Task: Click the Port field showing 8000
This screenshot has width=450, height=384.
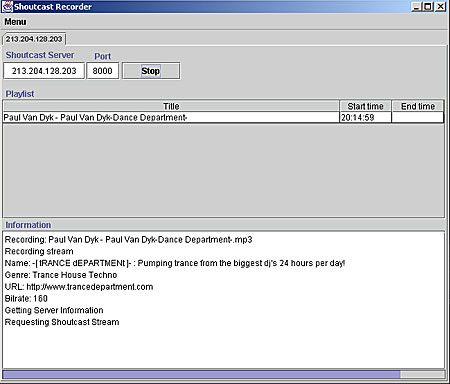Action: tap(103, 71)
